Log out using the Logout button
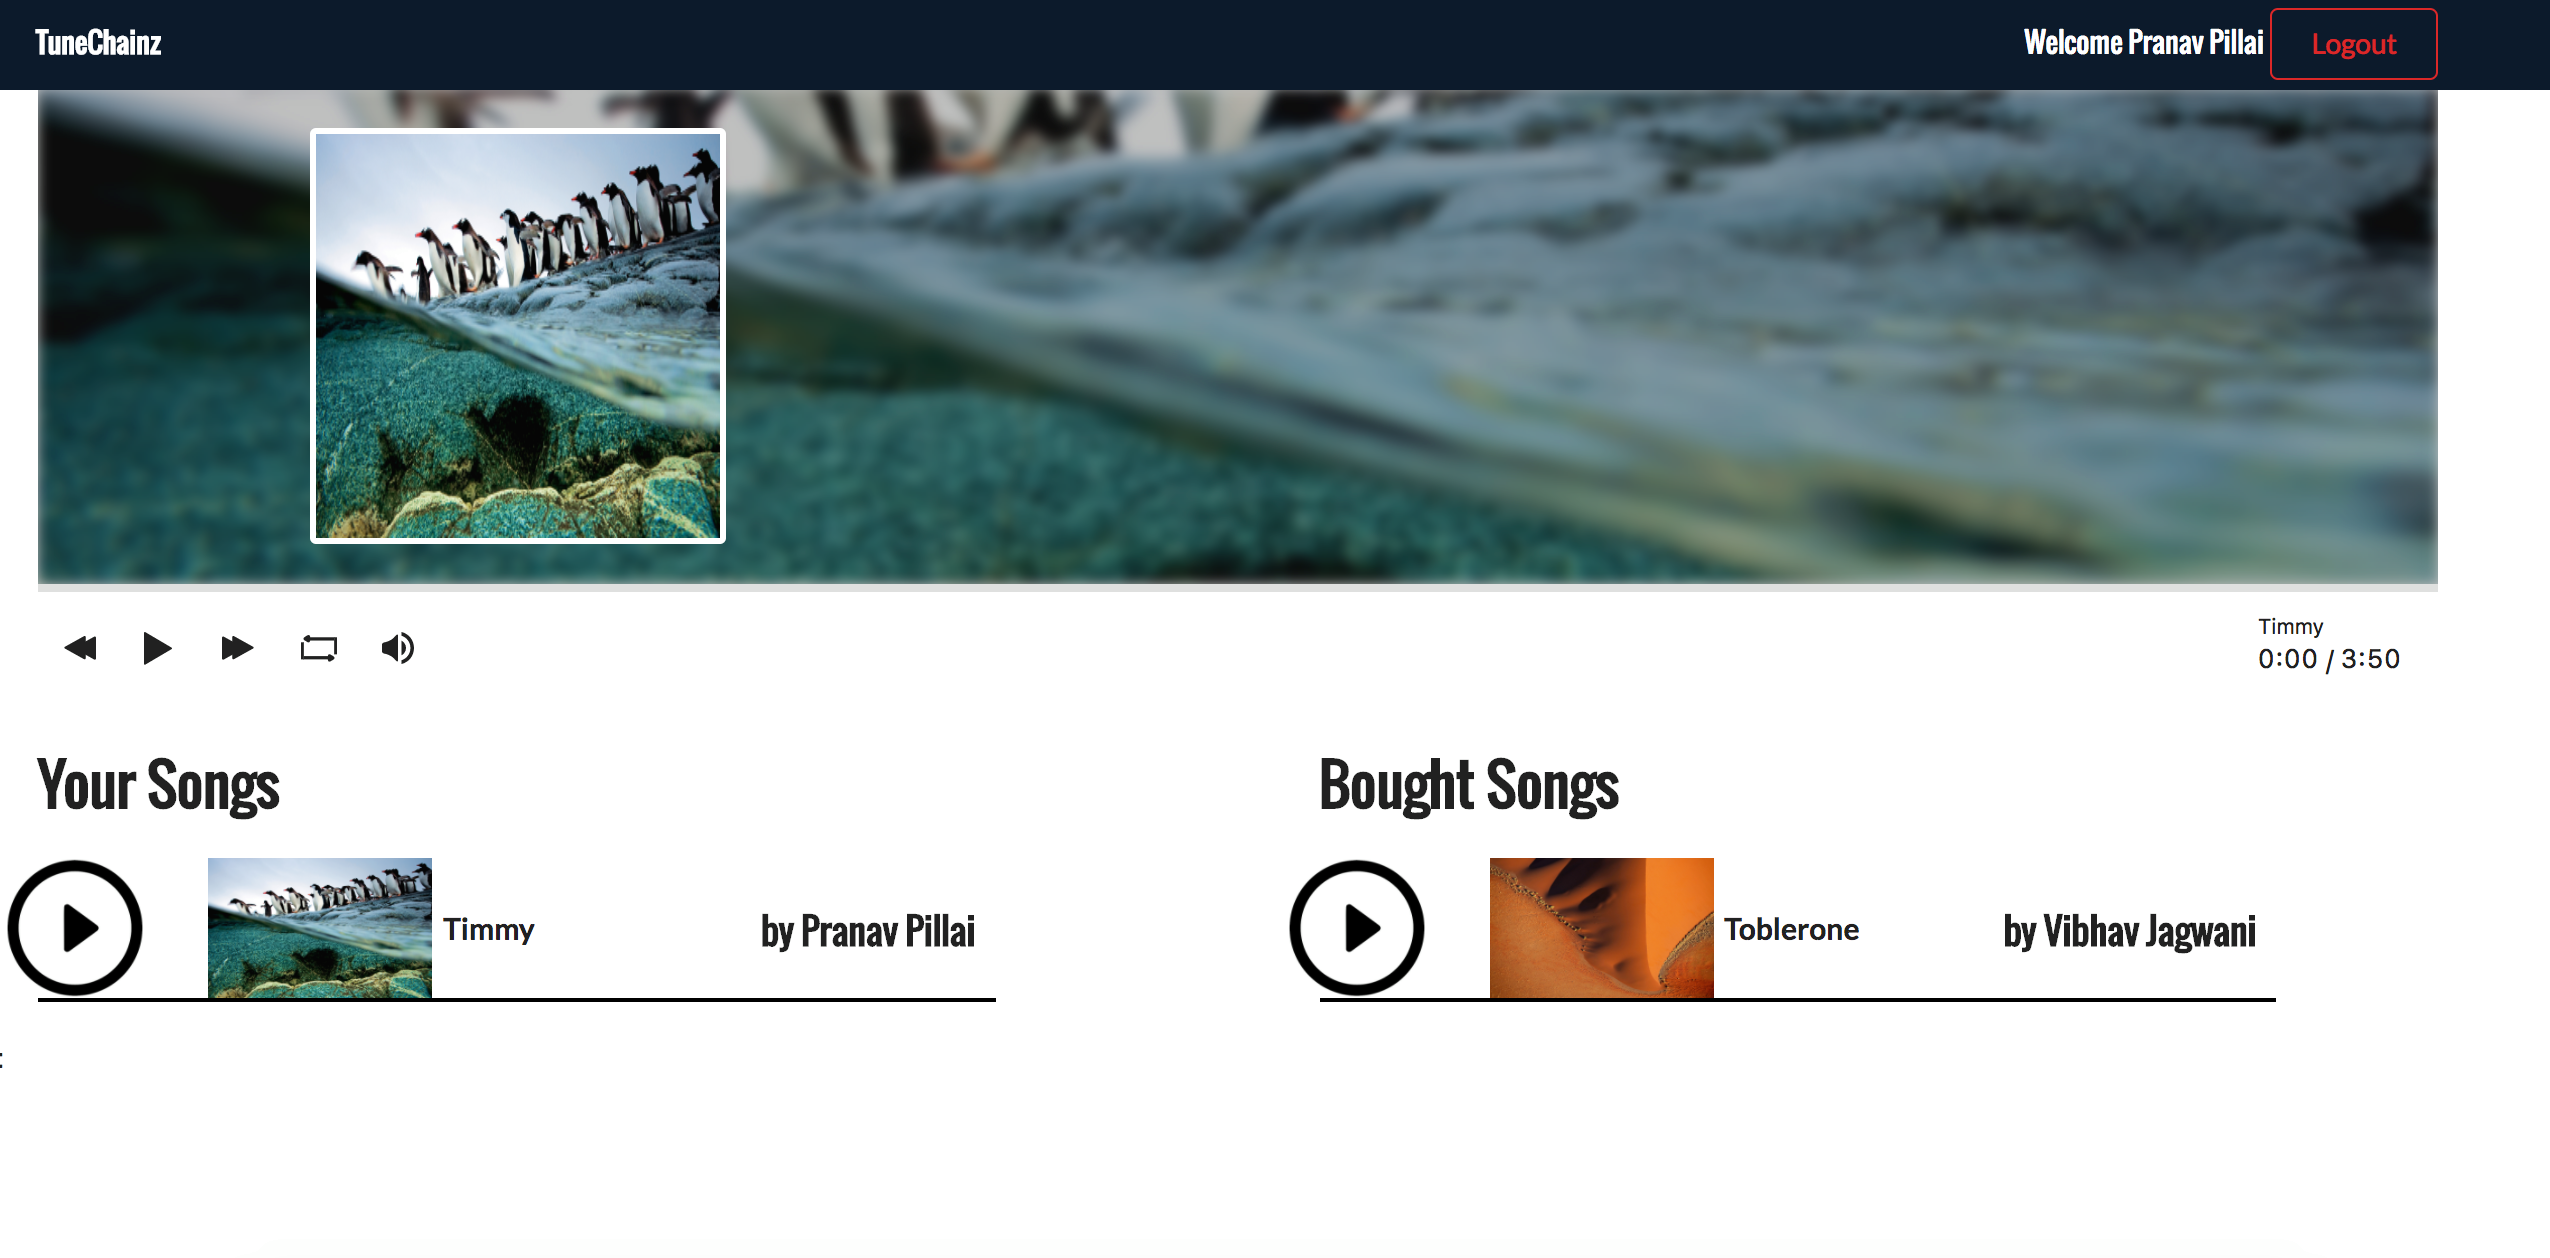2550x1258 pixels. click(2354, 44)
